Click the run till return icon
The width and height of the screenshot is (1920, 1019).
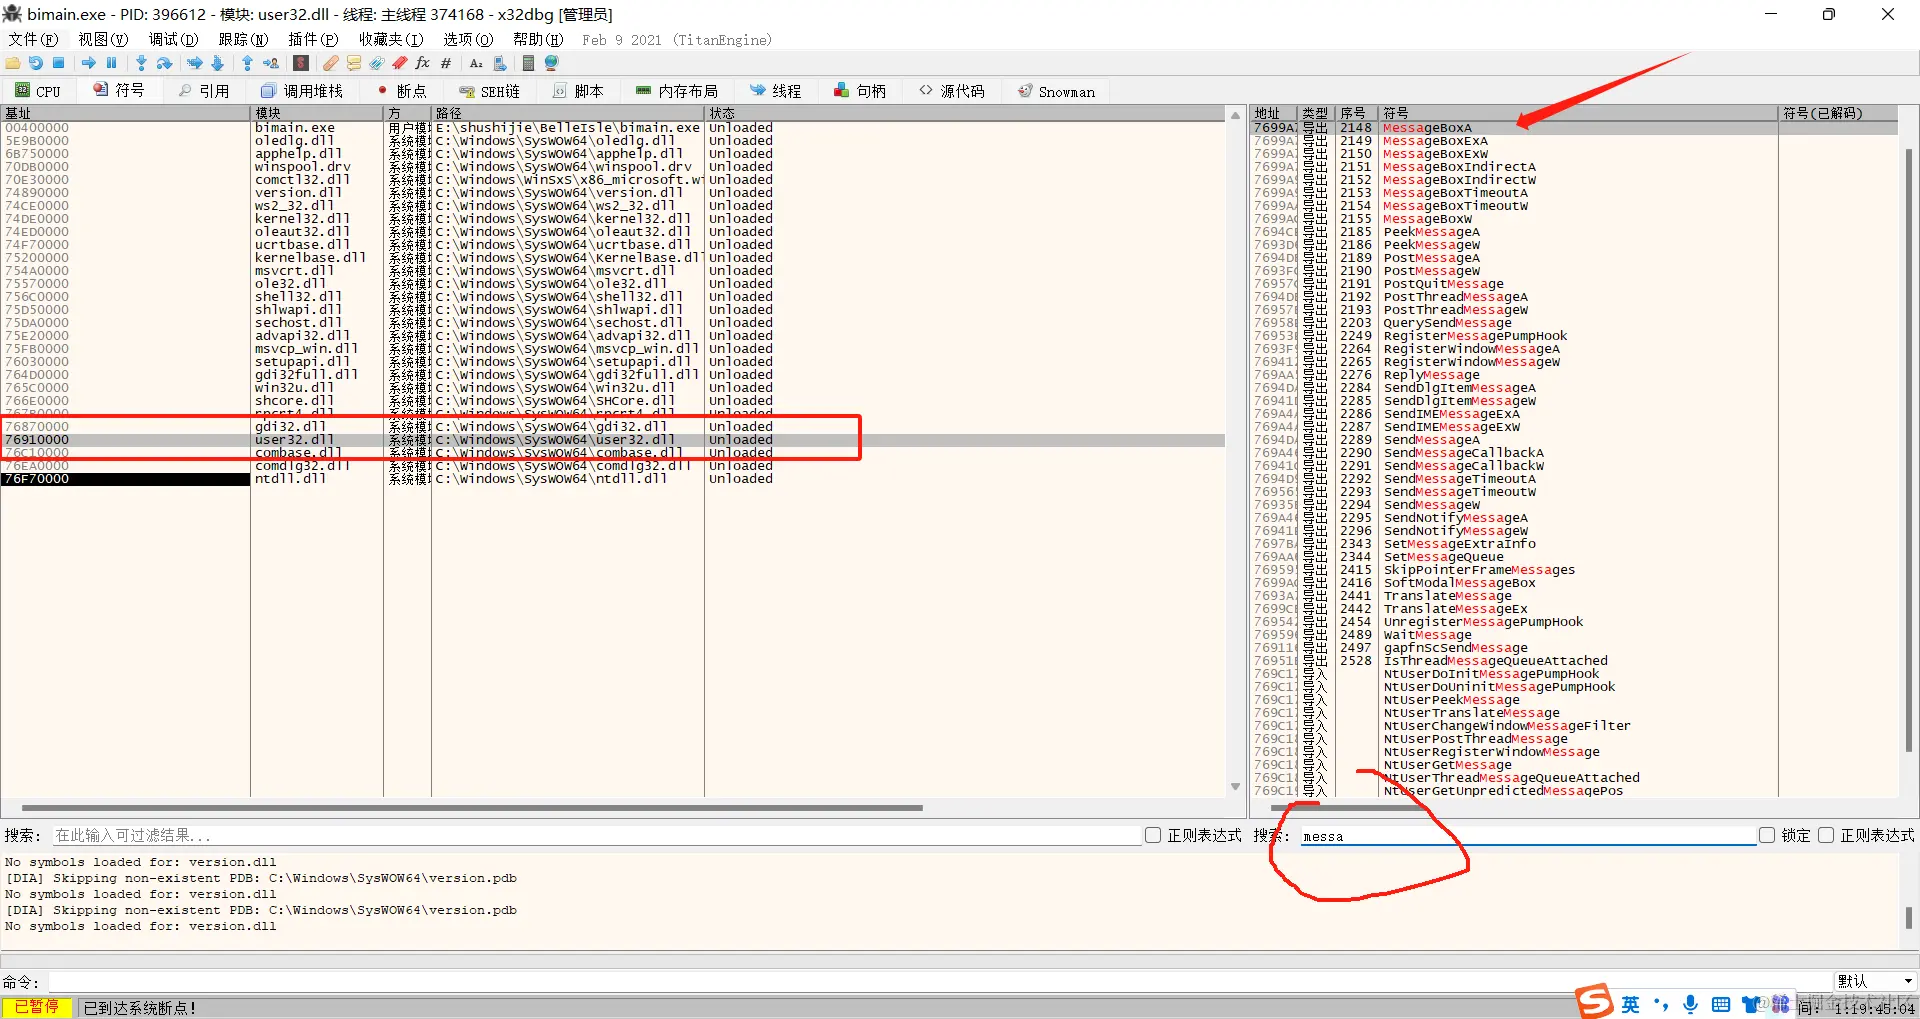coord(247,63)
